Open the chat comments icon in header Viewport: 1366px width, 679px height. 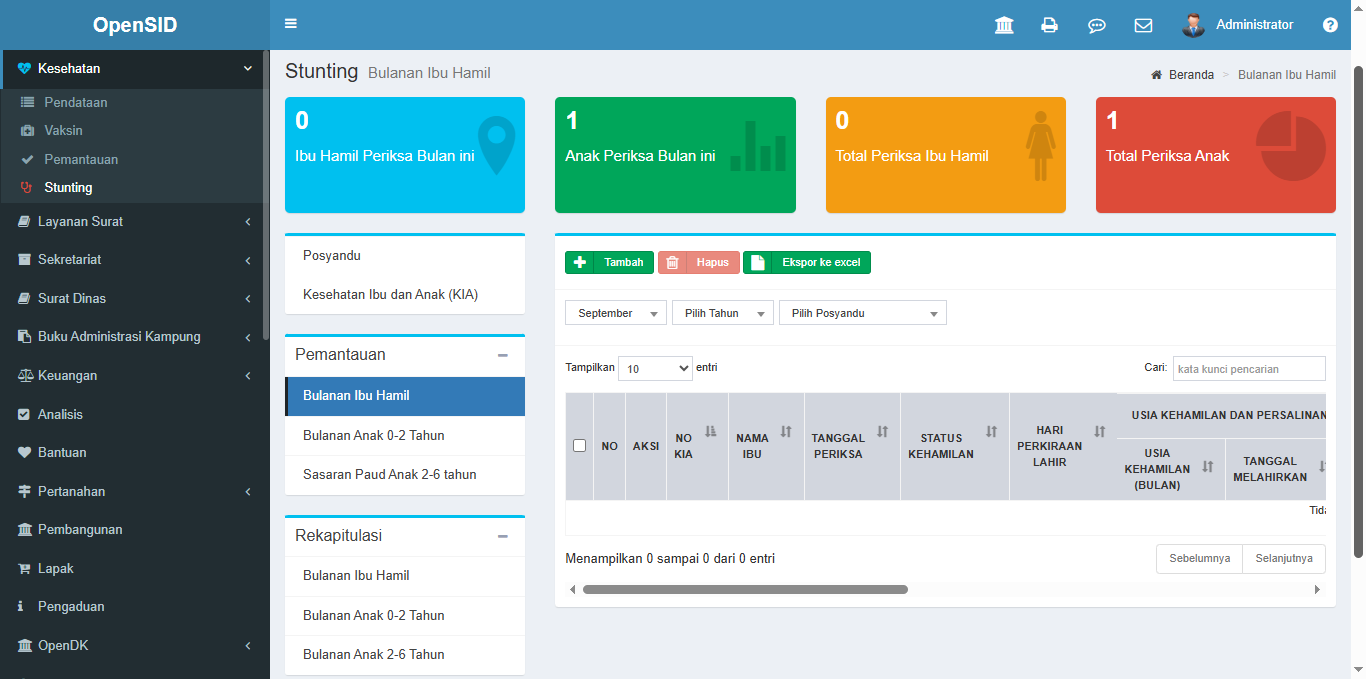1096,25
